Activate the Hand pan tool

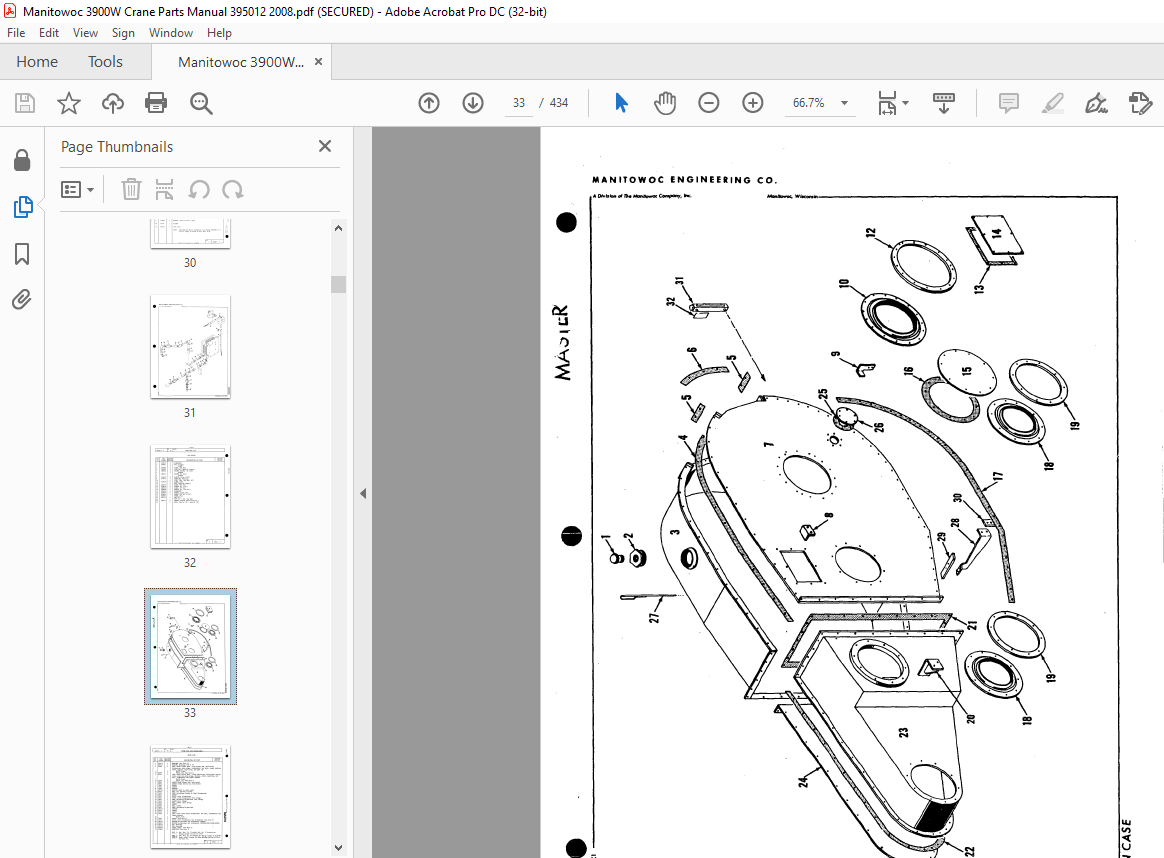pos(665,103)
